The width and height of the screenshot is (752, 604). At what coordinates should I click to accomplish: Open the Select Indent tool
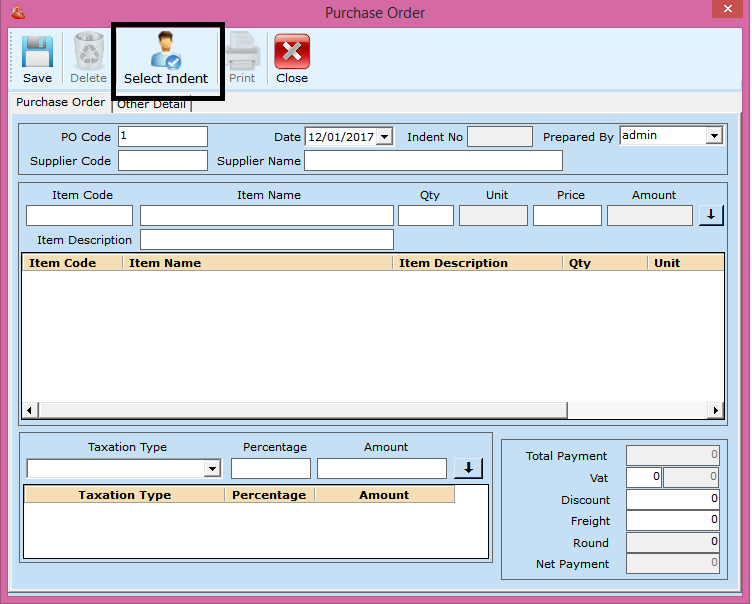[166, 59]
